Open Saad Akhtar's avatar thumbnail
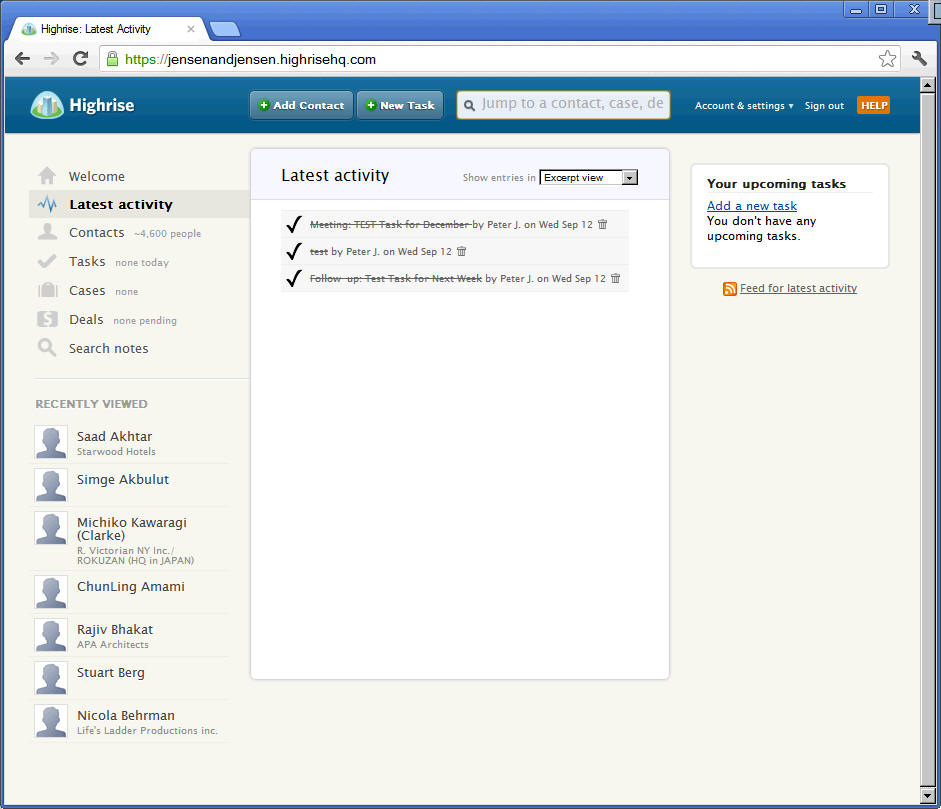941x809 pixels. (51, 443)
